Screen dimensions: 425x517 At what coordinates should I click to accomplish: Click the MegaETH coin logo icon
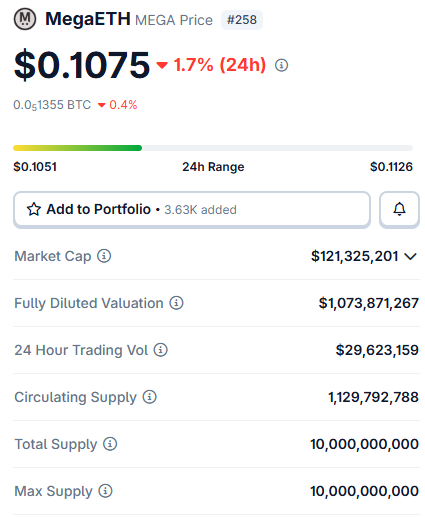25,19
